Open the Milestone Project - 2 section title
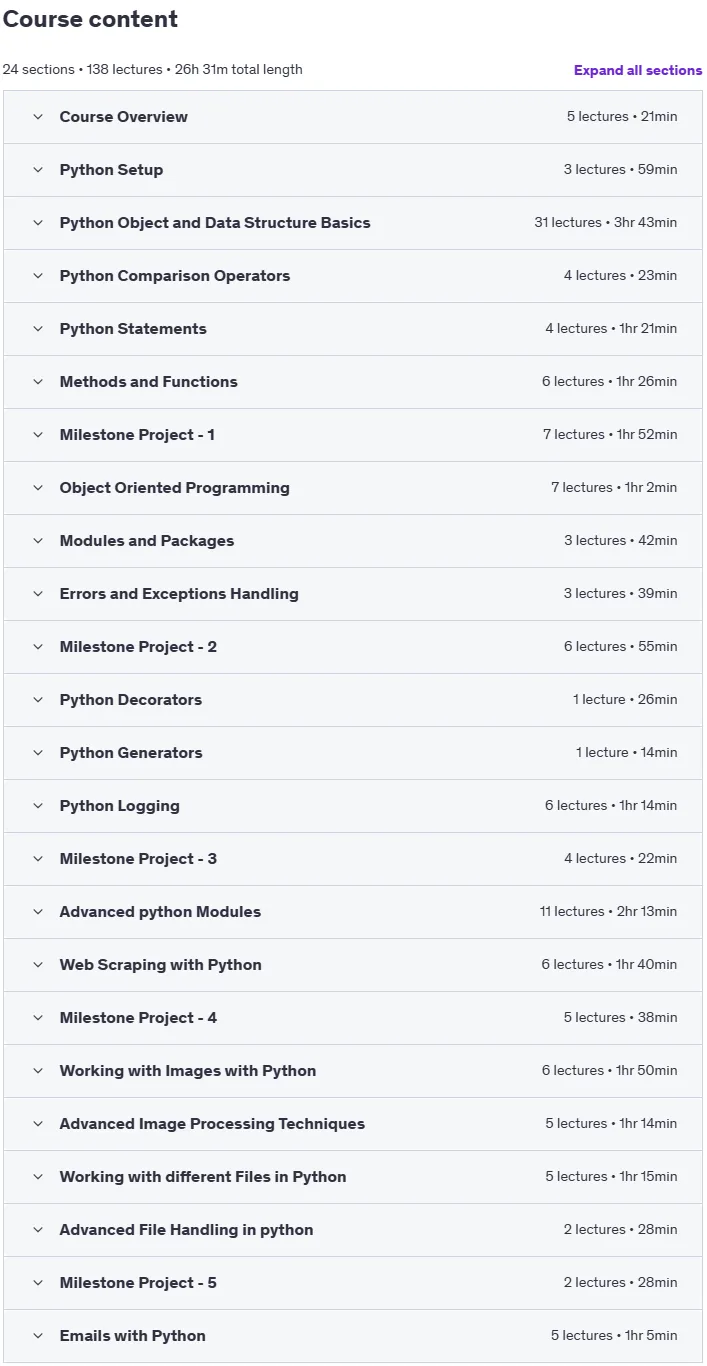Viewport: 707px width, 1366px height. [138, 647]
